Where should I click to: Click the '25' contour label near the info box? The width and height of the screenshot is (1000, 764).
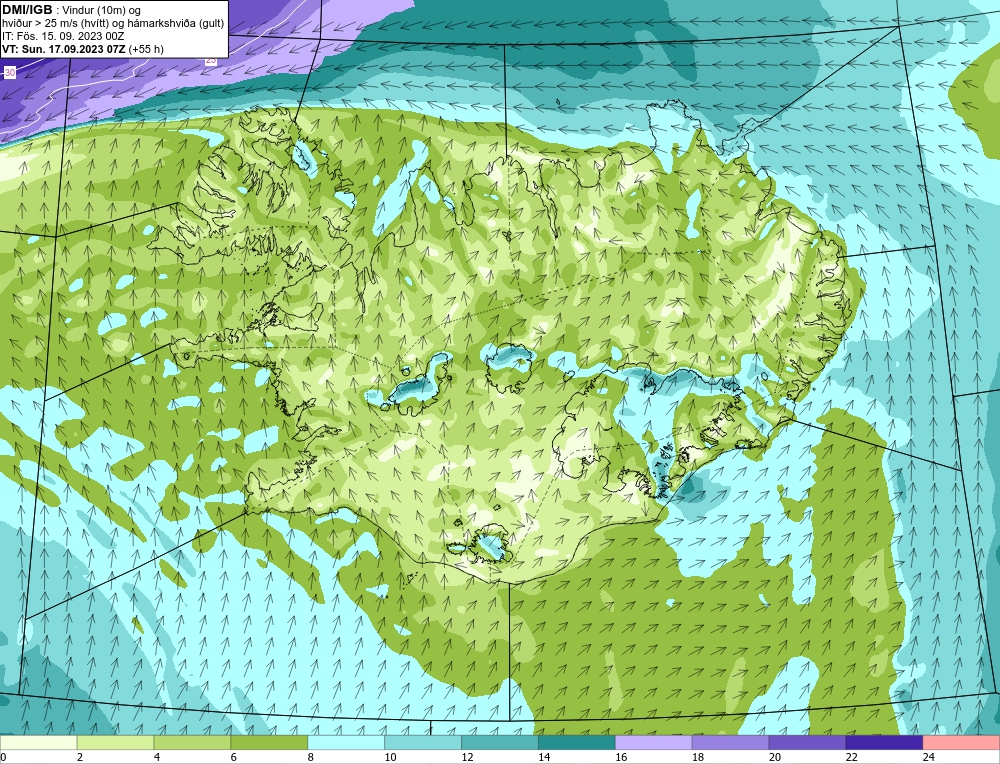211,61
